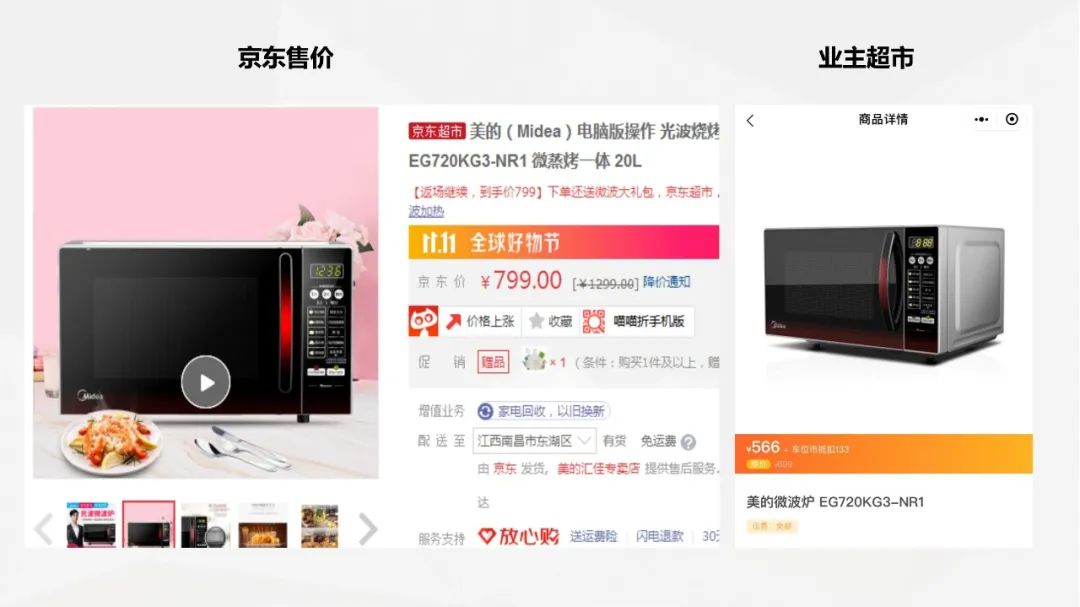The width and height of the screenshot is (1080, 607).
Task: Click the star 收藏 favorite icon
Action: (537, 321)
